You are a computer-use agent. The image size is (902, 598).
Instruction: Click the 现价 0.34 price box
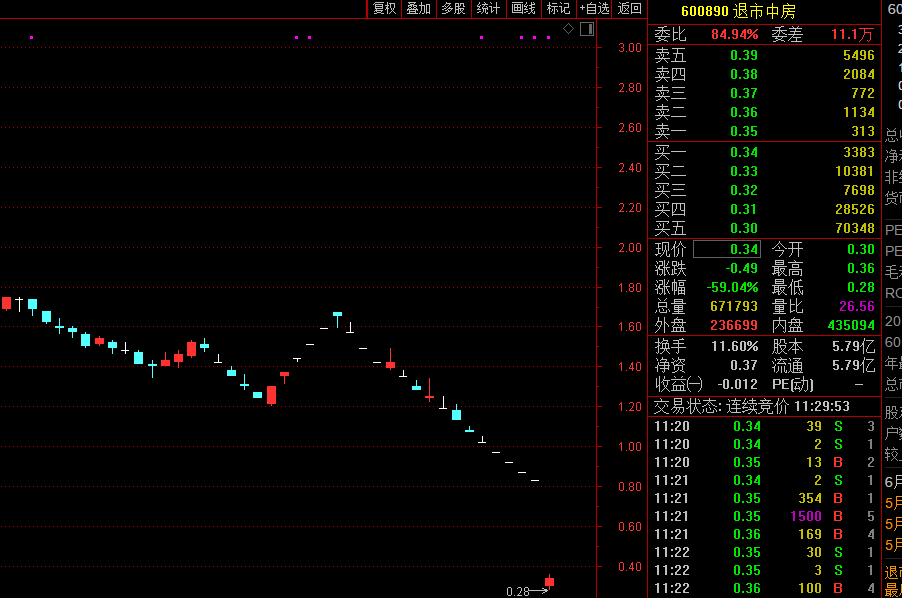click(726, 249)
